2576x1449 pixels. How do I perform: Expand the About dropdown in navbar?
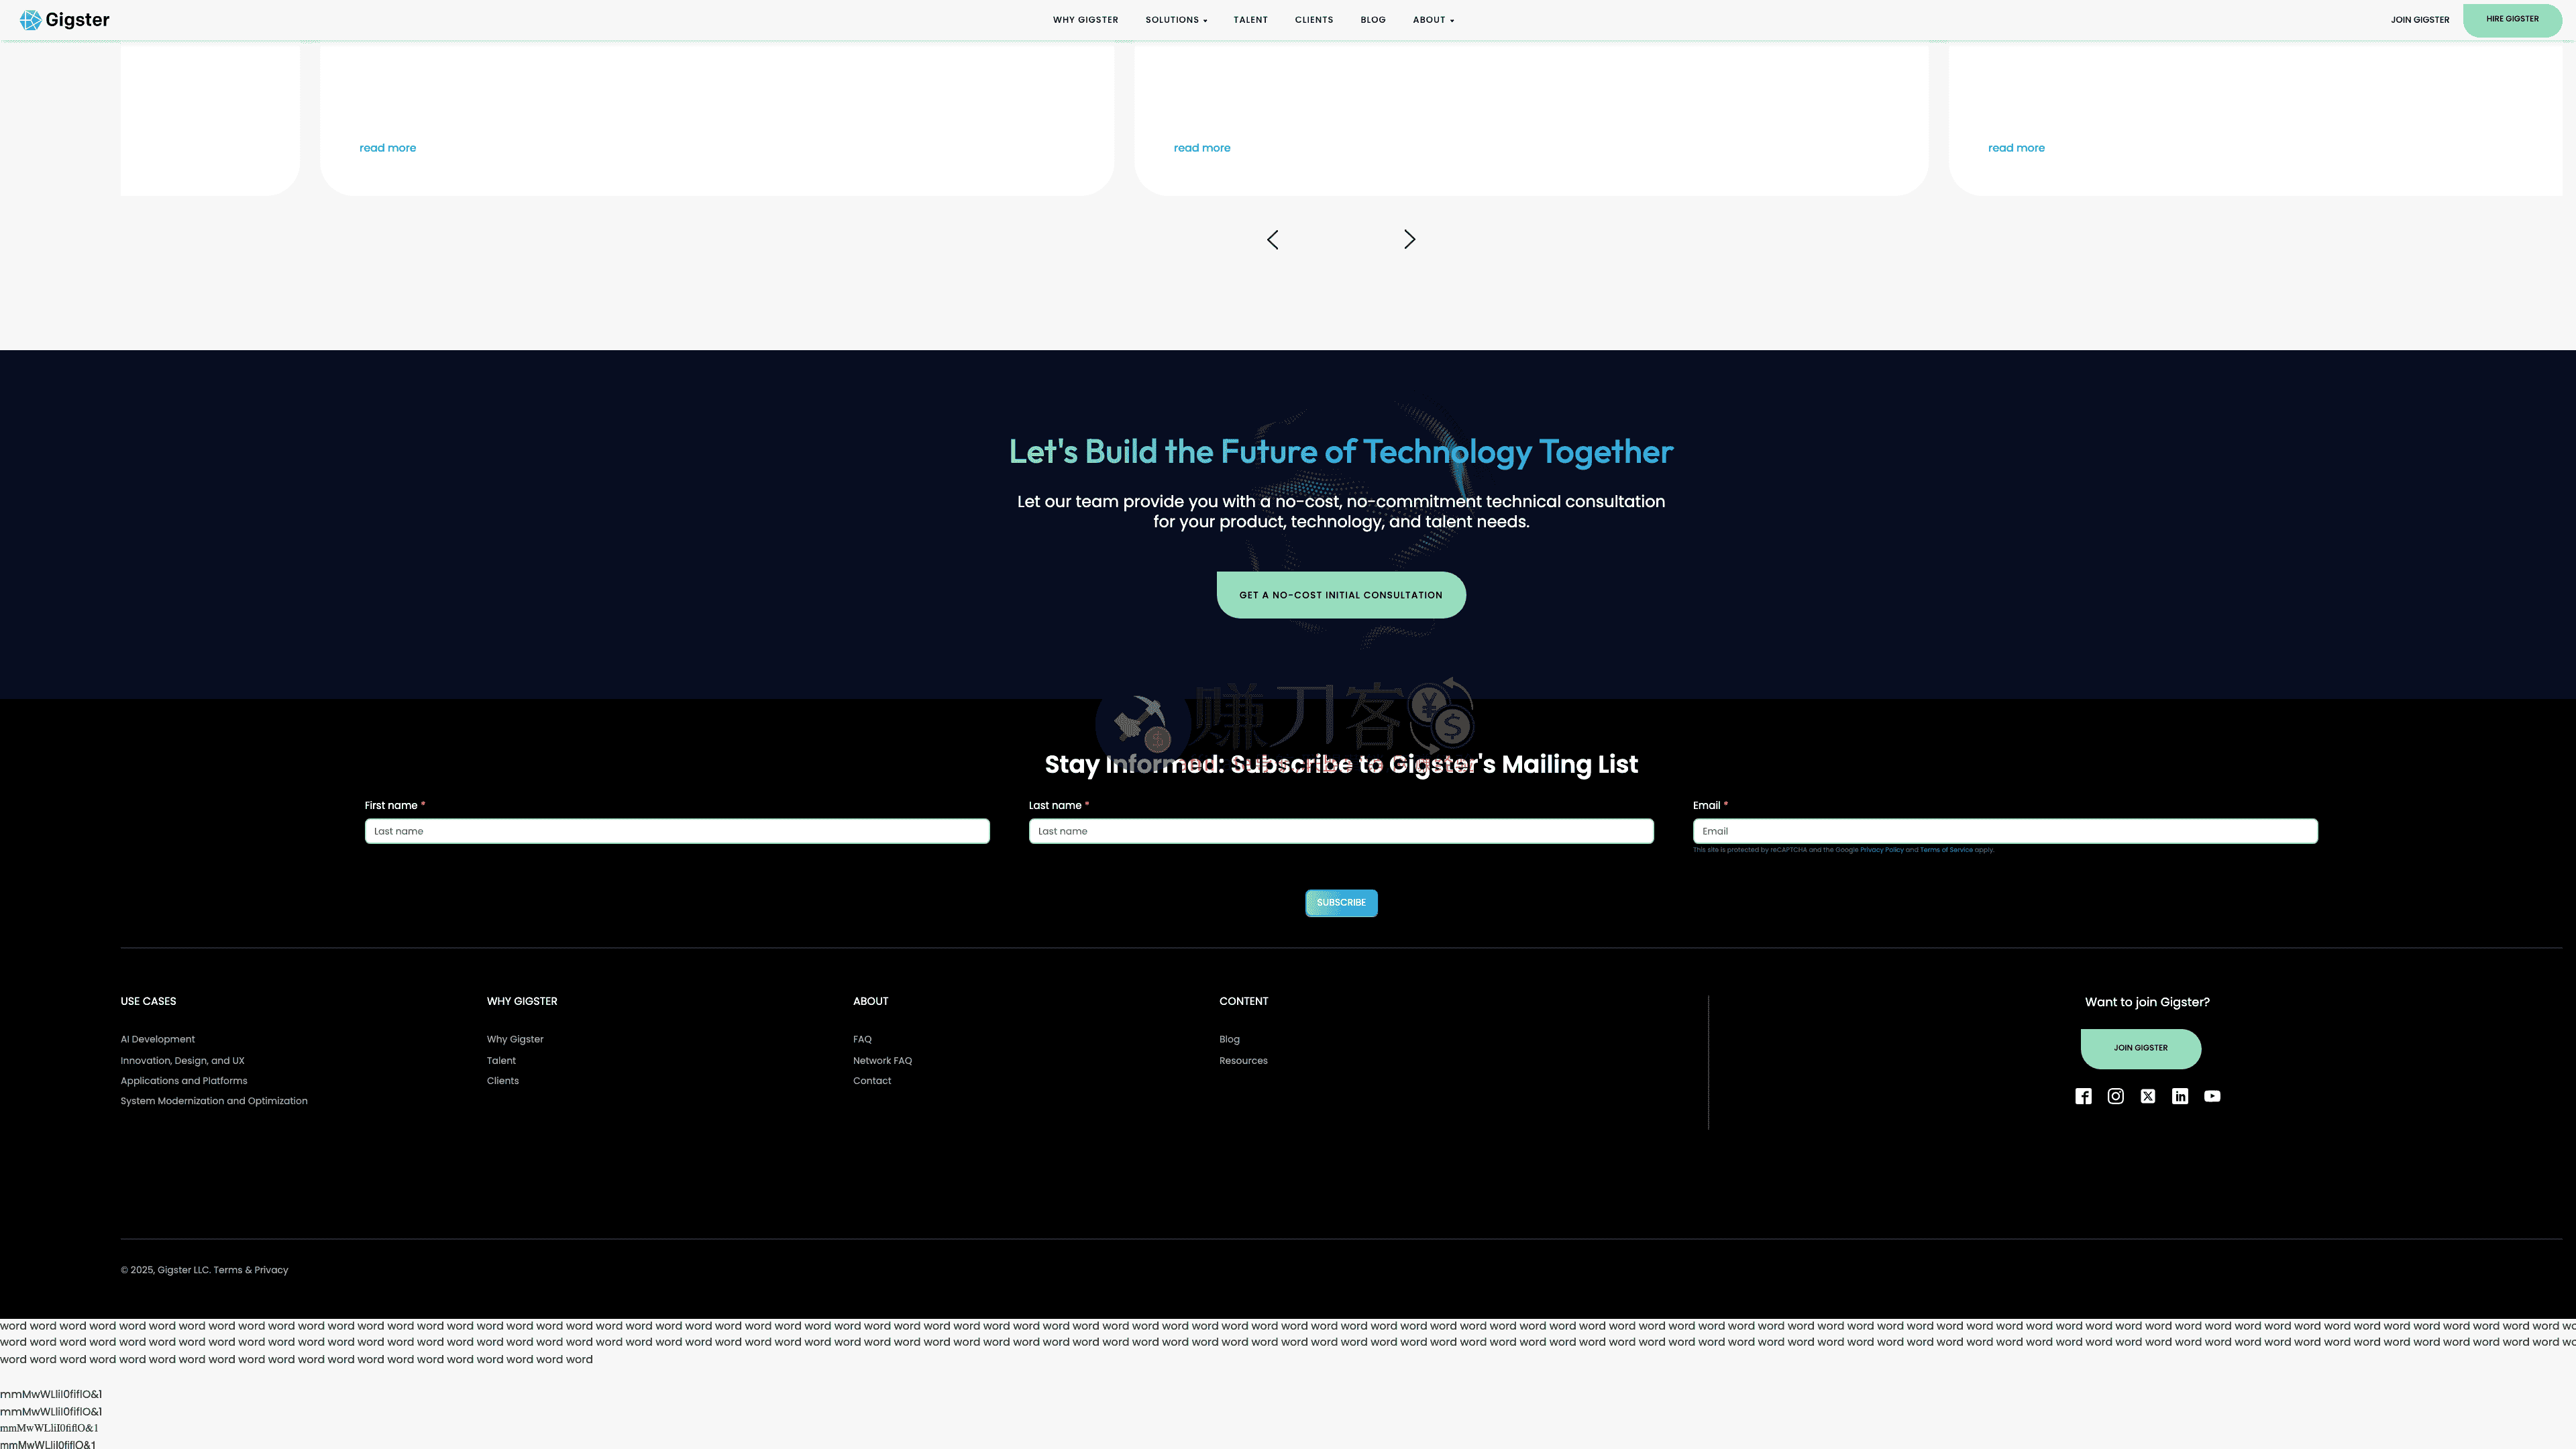(1433, 20)
